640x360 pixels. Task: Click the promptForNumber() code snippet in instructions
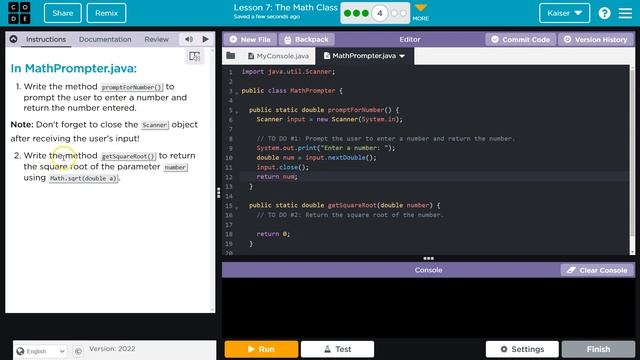(x=132, y=87)
